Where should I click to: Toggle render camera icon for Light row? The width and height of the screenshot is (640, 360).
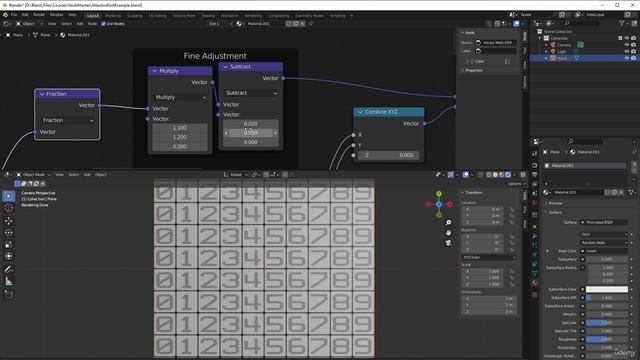(x=633, y=51)
